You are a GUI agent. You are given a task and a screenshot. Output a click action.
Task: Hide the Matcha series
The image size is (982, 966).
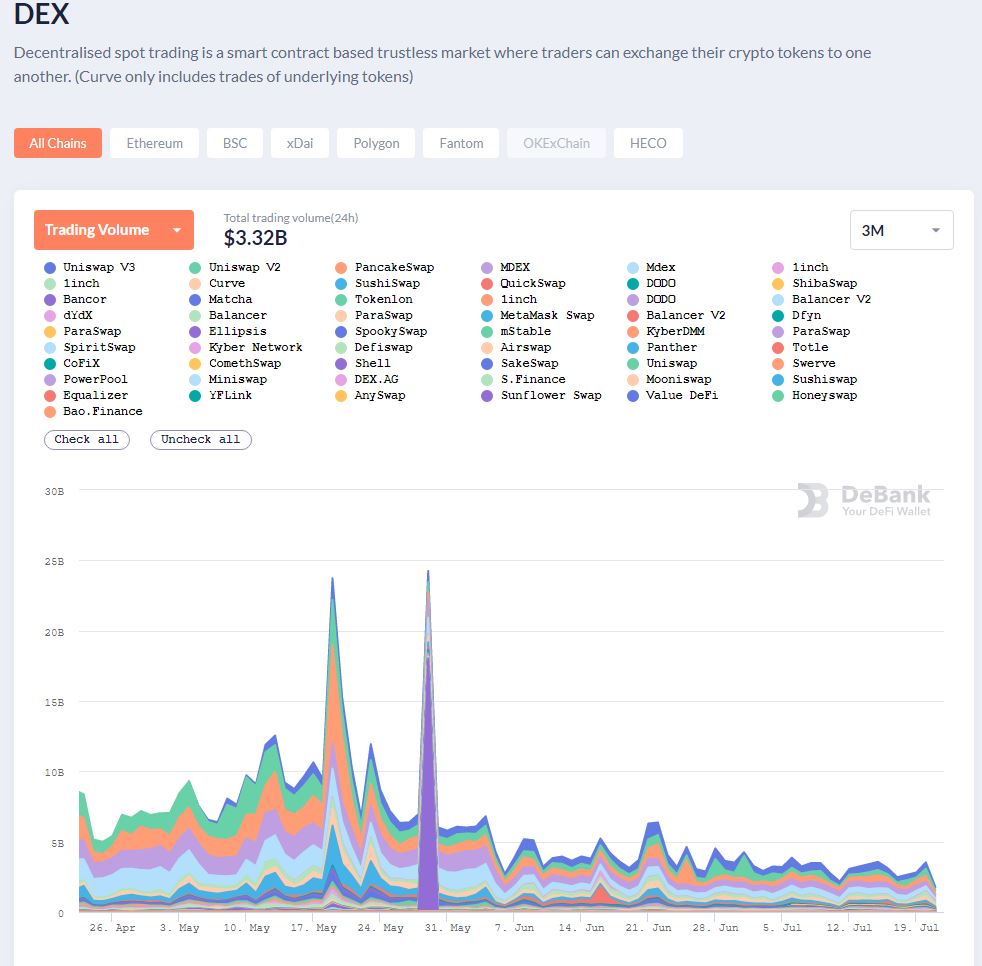coord(221,299)
